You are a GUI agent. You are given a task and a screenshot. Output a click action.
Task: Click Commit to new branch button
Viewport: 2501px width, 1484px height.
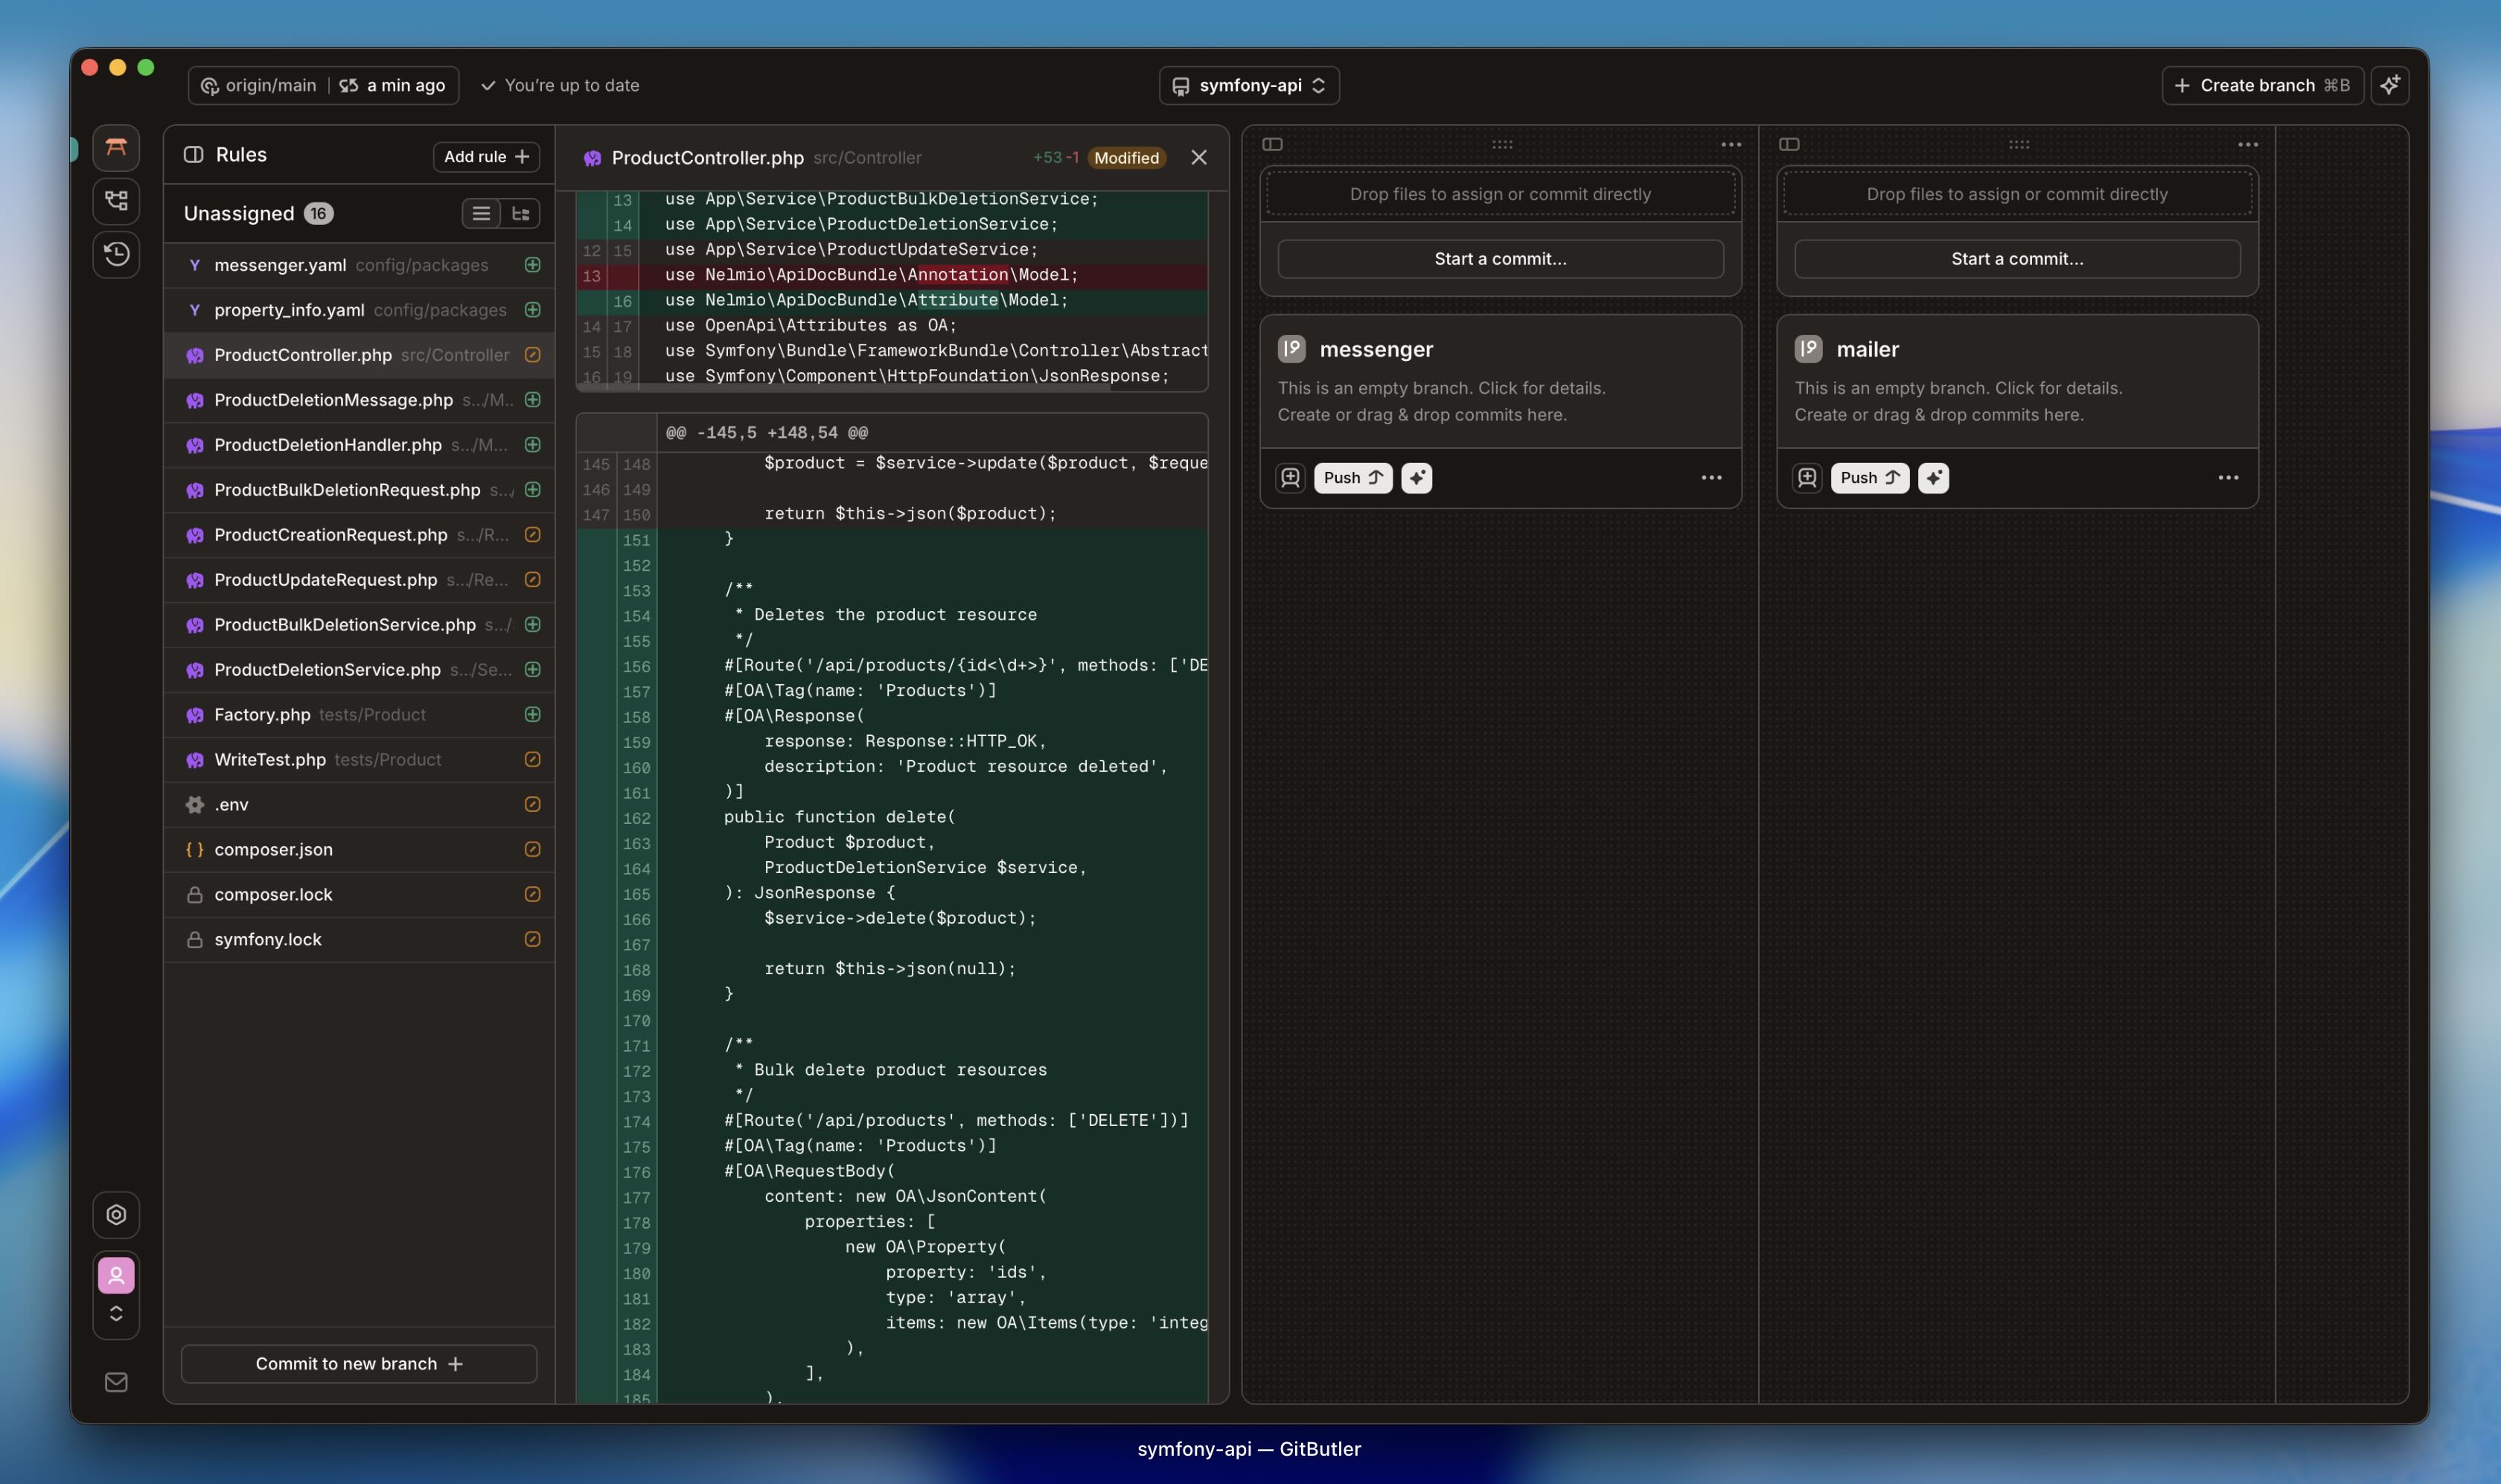click(358, 1364)
